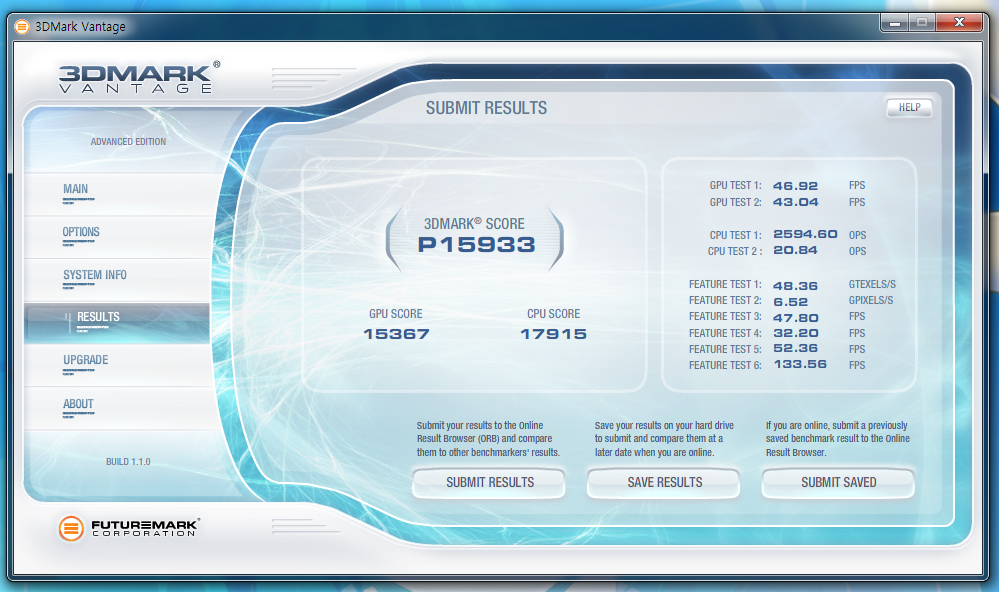Viewport: 999px width, 592px height.
Task: Click the GPIXELS/S unit label
Action: click(x=871, y=300)
